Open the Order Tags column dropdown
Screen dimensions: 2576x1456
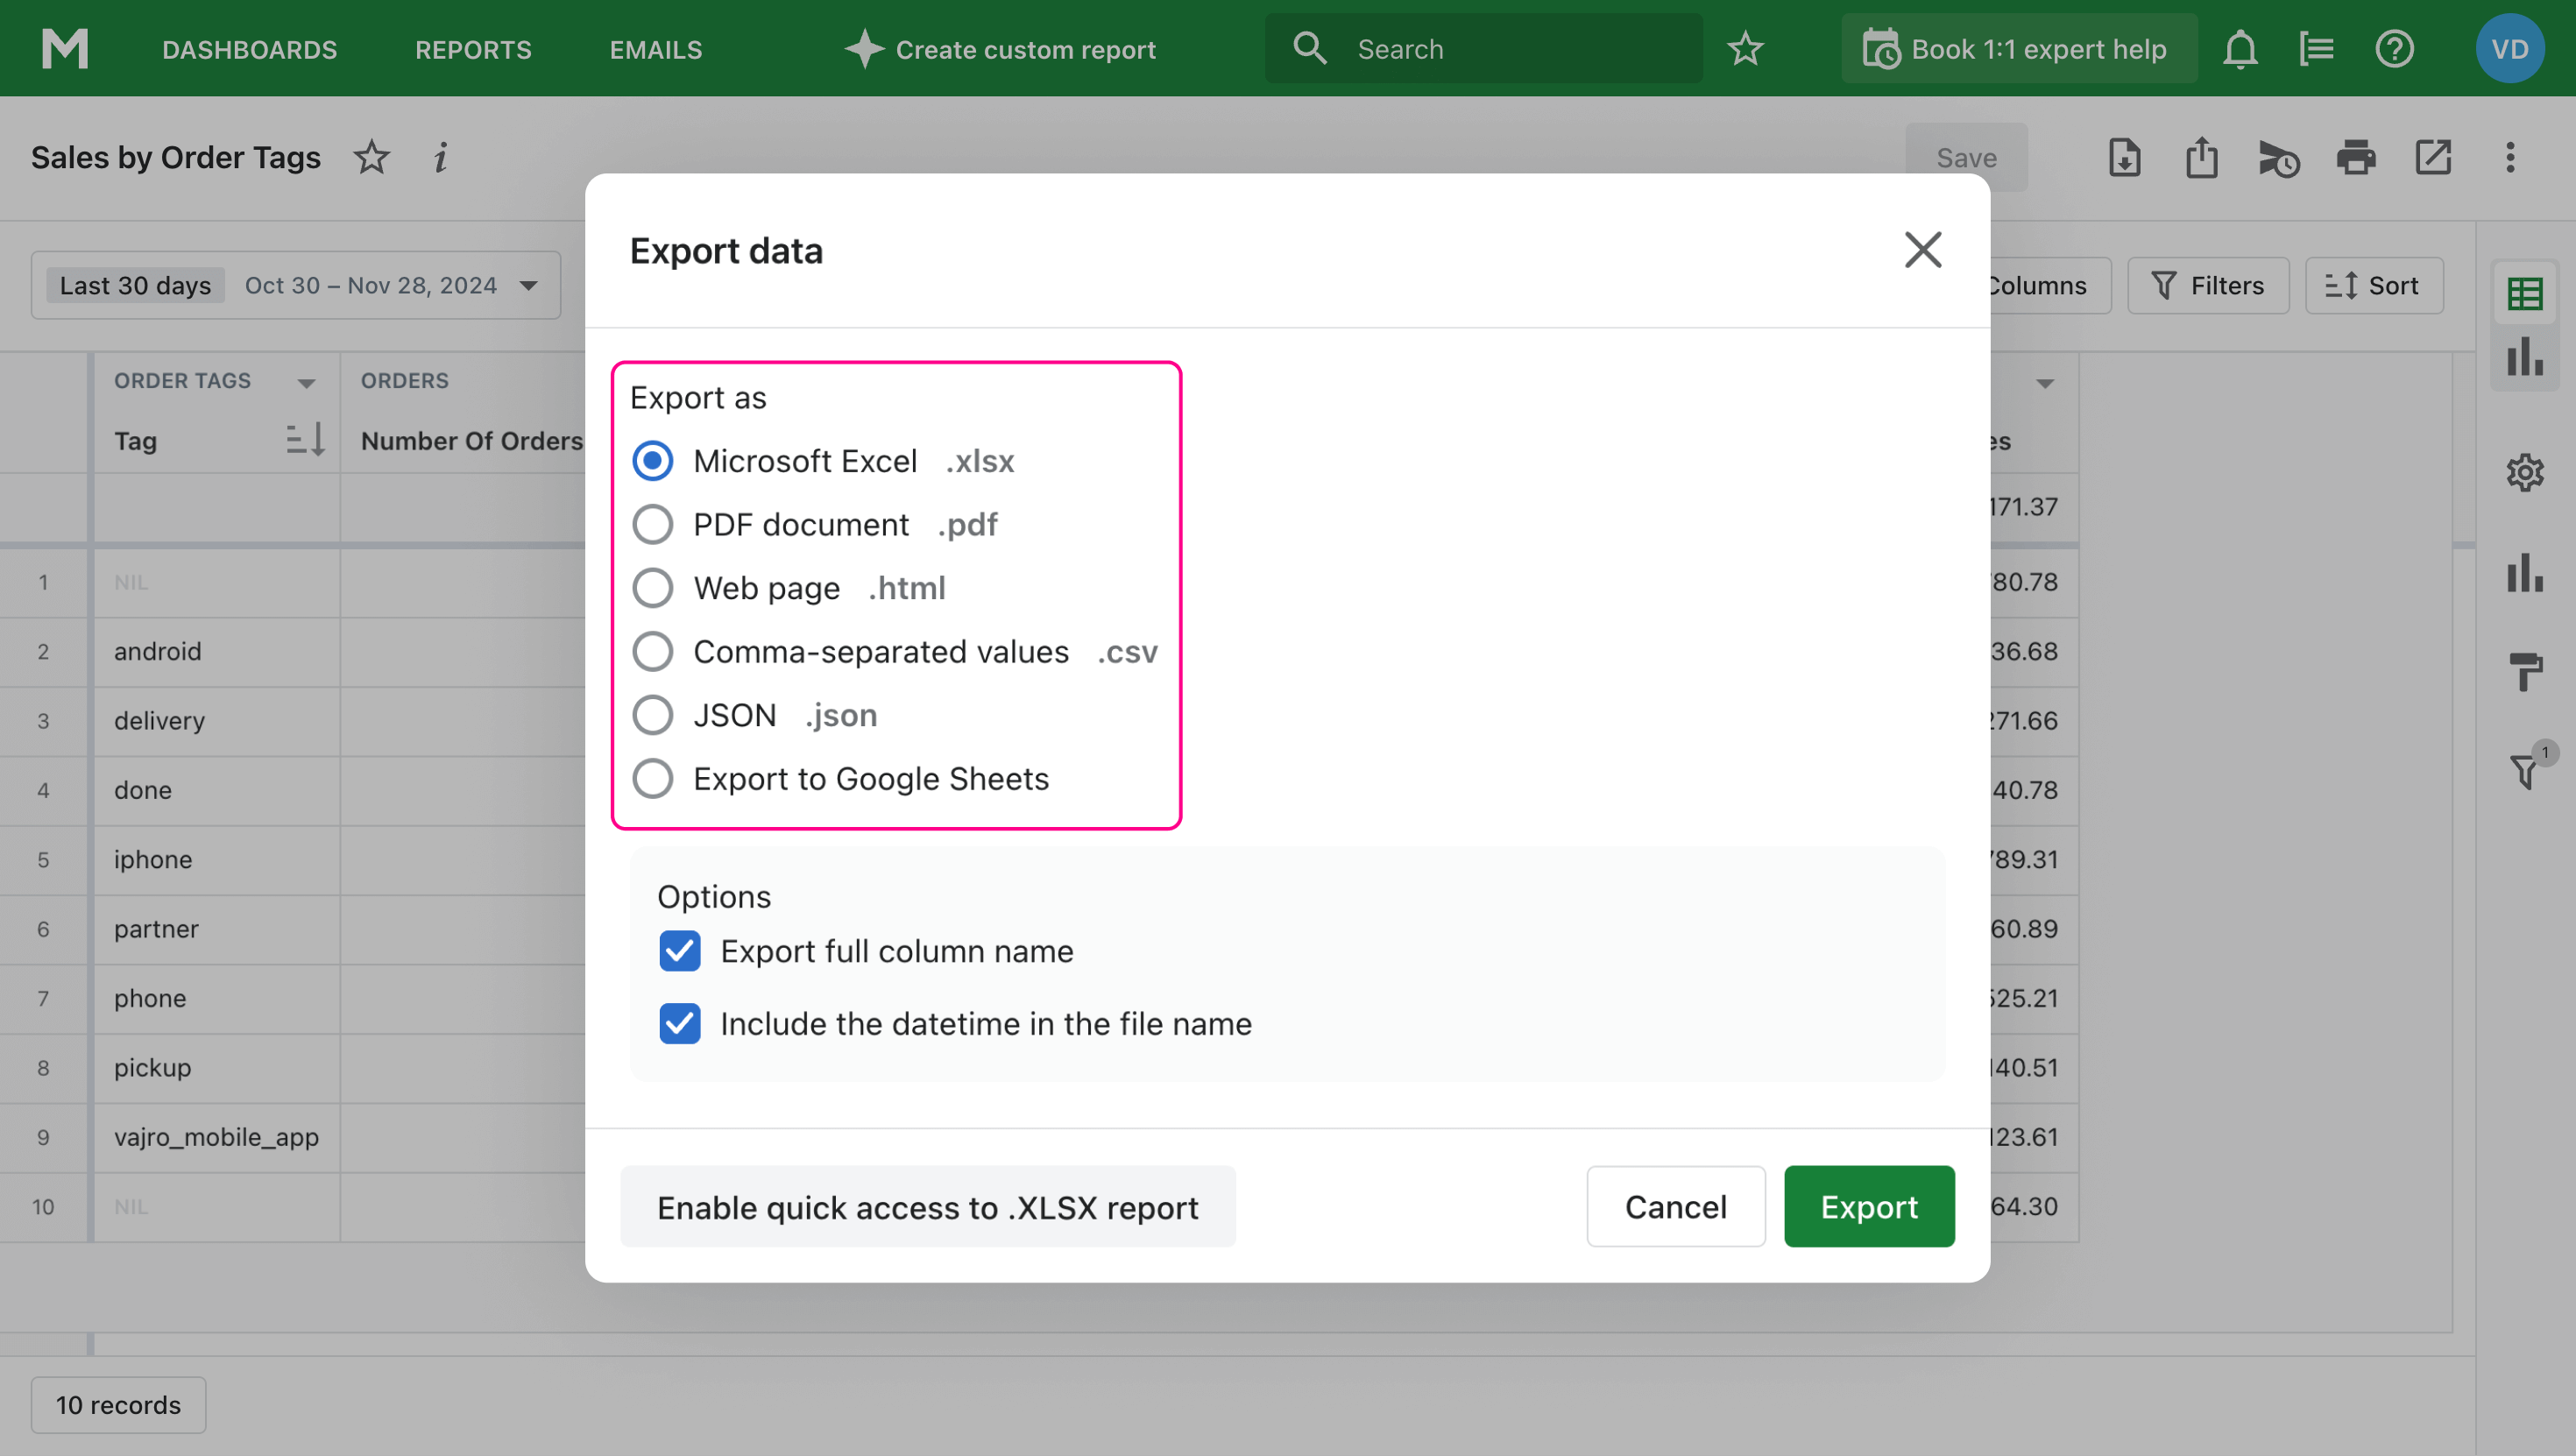[306, 381]
